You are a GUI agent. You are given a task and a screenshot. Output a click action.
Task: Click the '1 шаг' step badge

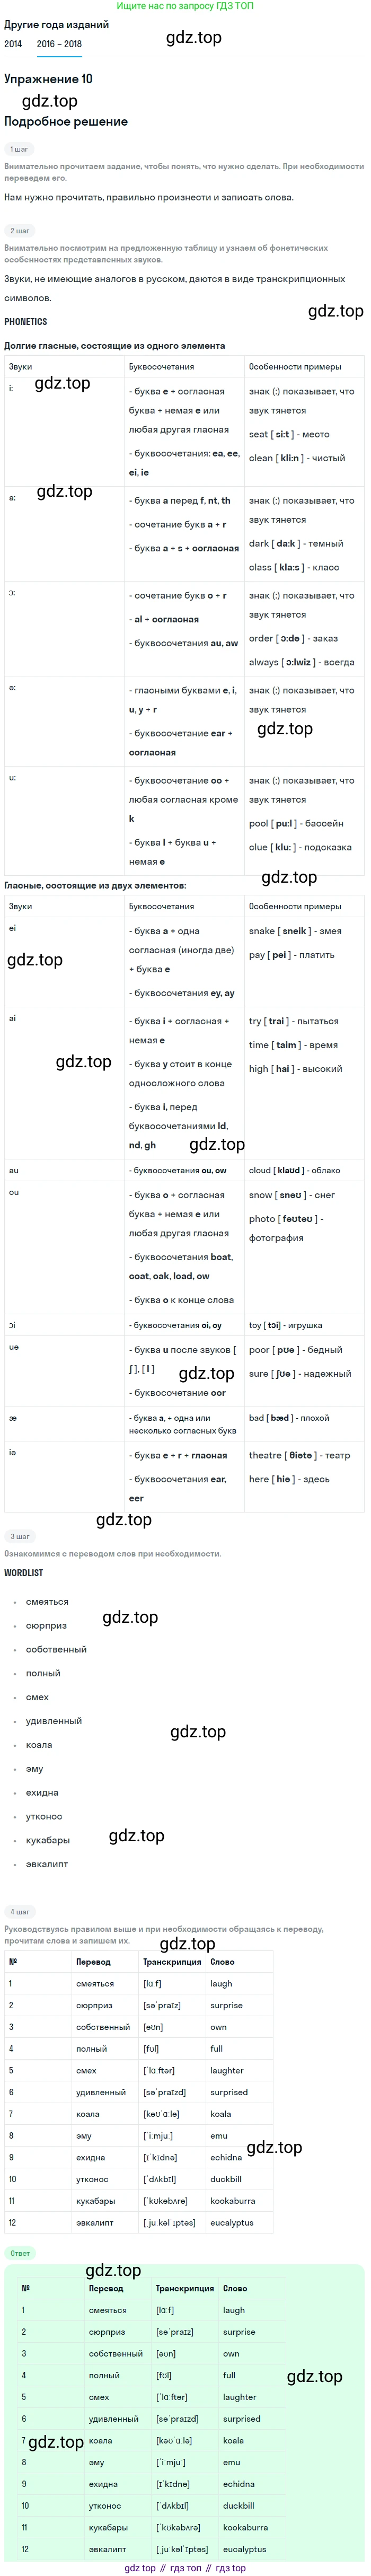point(19,149)
